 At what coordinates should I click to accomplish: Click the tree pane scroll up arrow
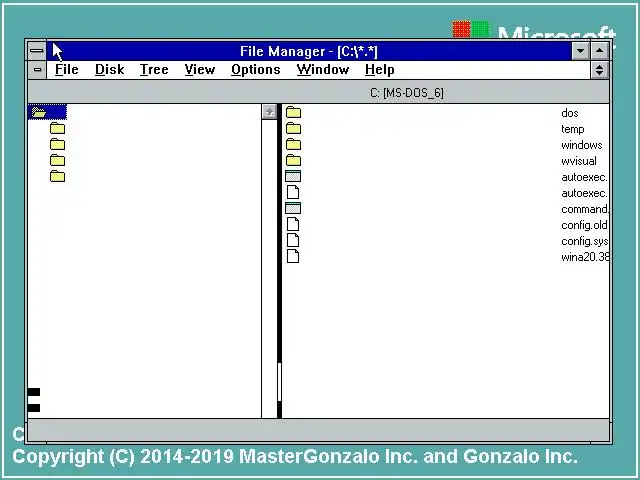pos(269,112)
